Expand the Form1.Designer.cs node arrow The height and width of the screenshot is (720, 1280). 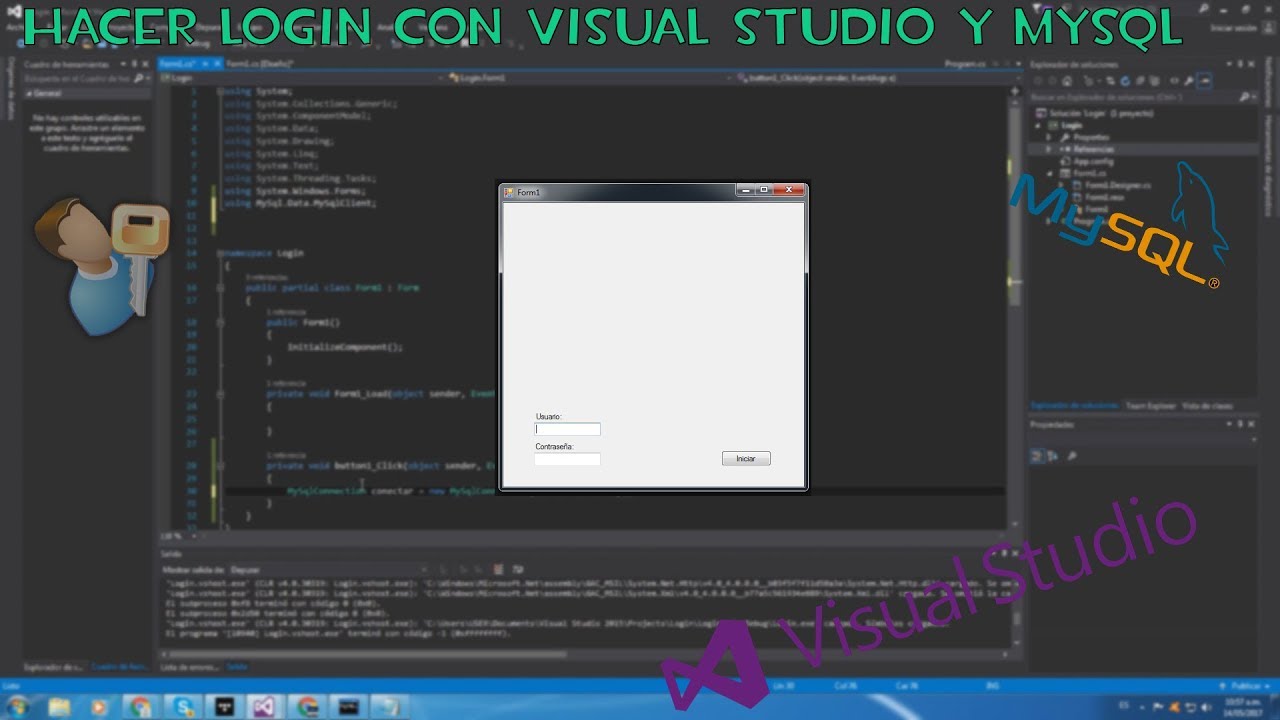1063,185
